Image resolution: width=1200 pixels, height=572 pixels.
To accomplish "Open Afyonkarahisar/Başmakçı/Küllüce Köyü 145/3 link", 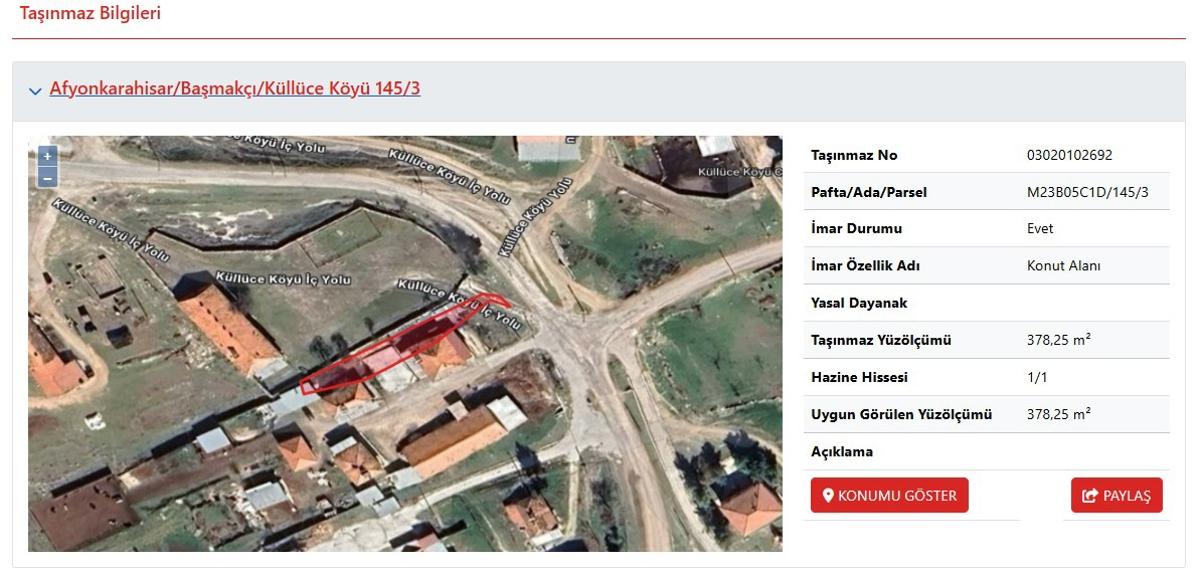I will (x=235, y=89).
